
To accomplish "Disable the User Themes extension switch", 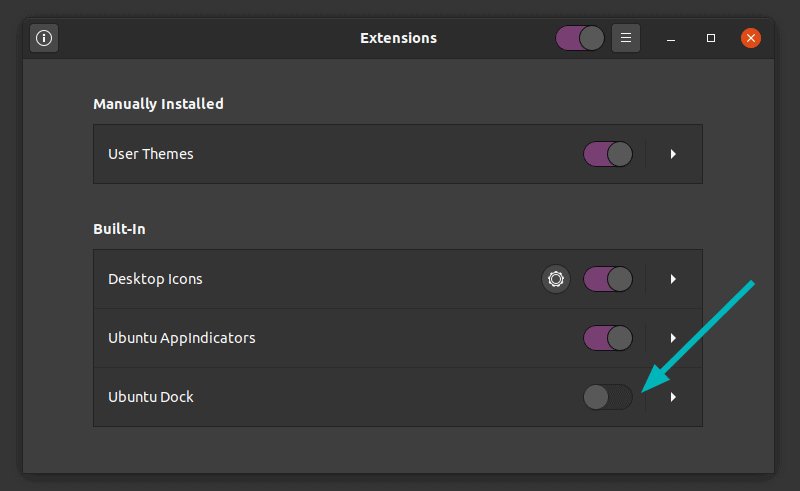I will [x=608, y=154].
